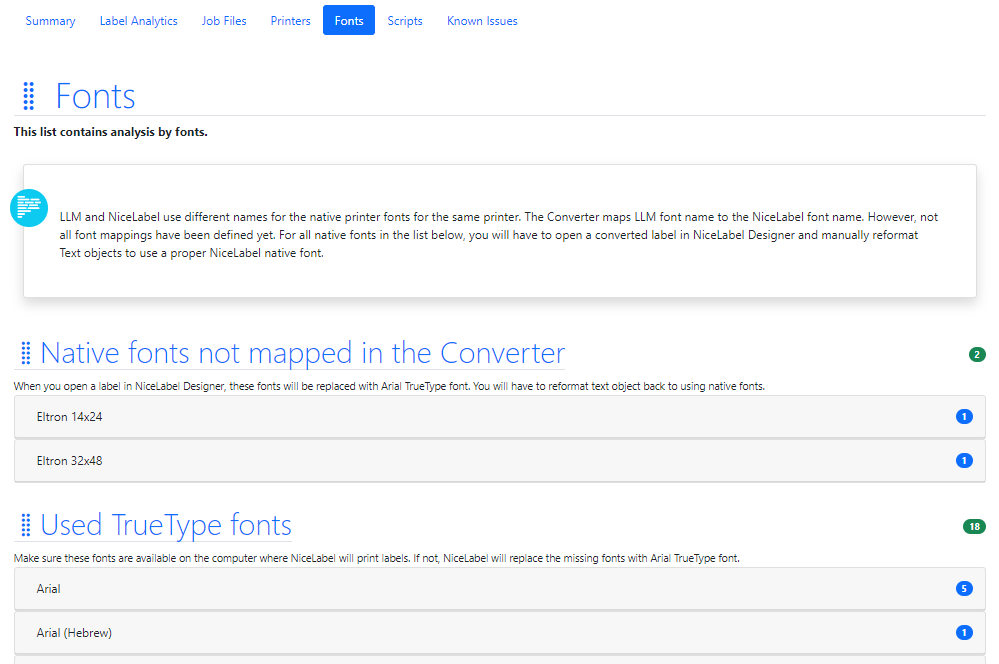Click green count badge for native fonts
The width and height of the screenshot is (999, 664).
click(x=977, y=354)
